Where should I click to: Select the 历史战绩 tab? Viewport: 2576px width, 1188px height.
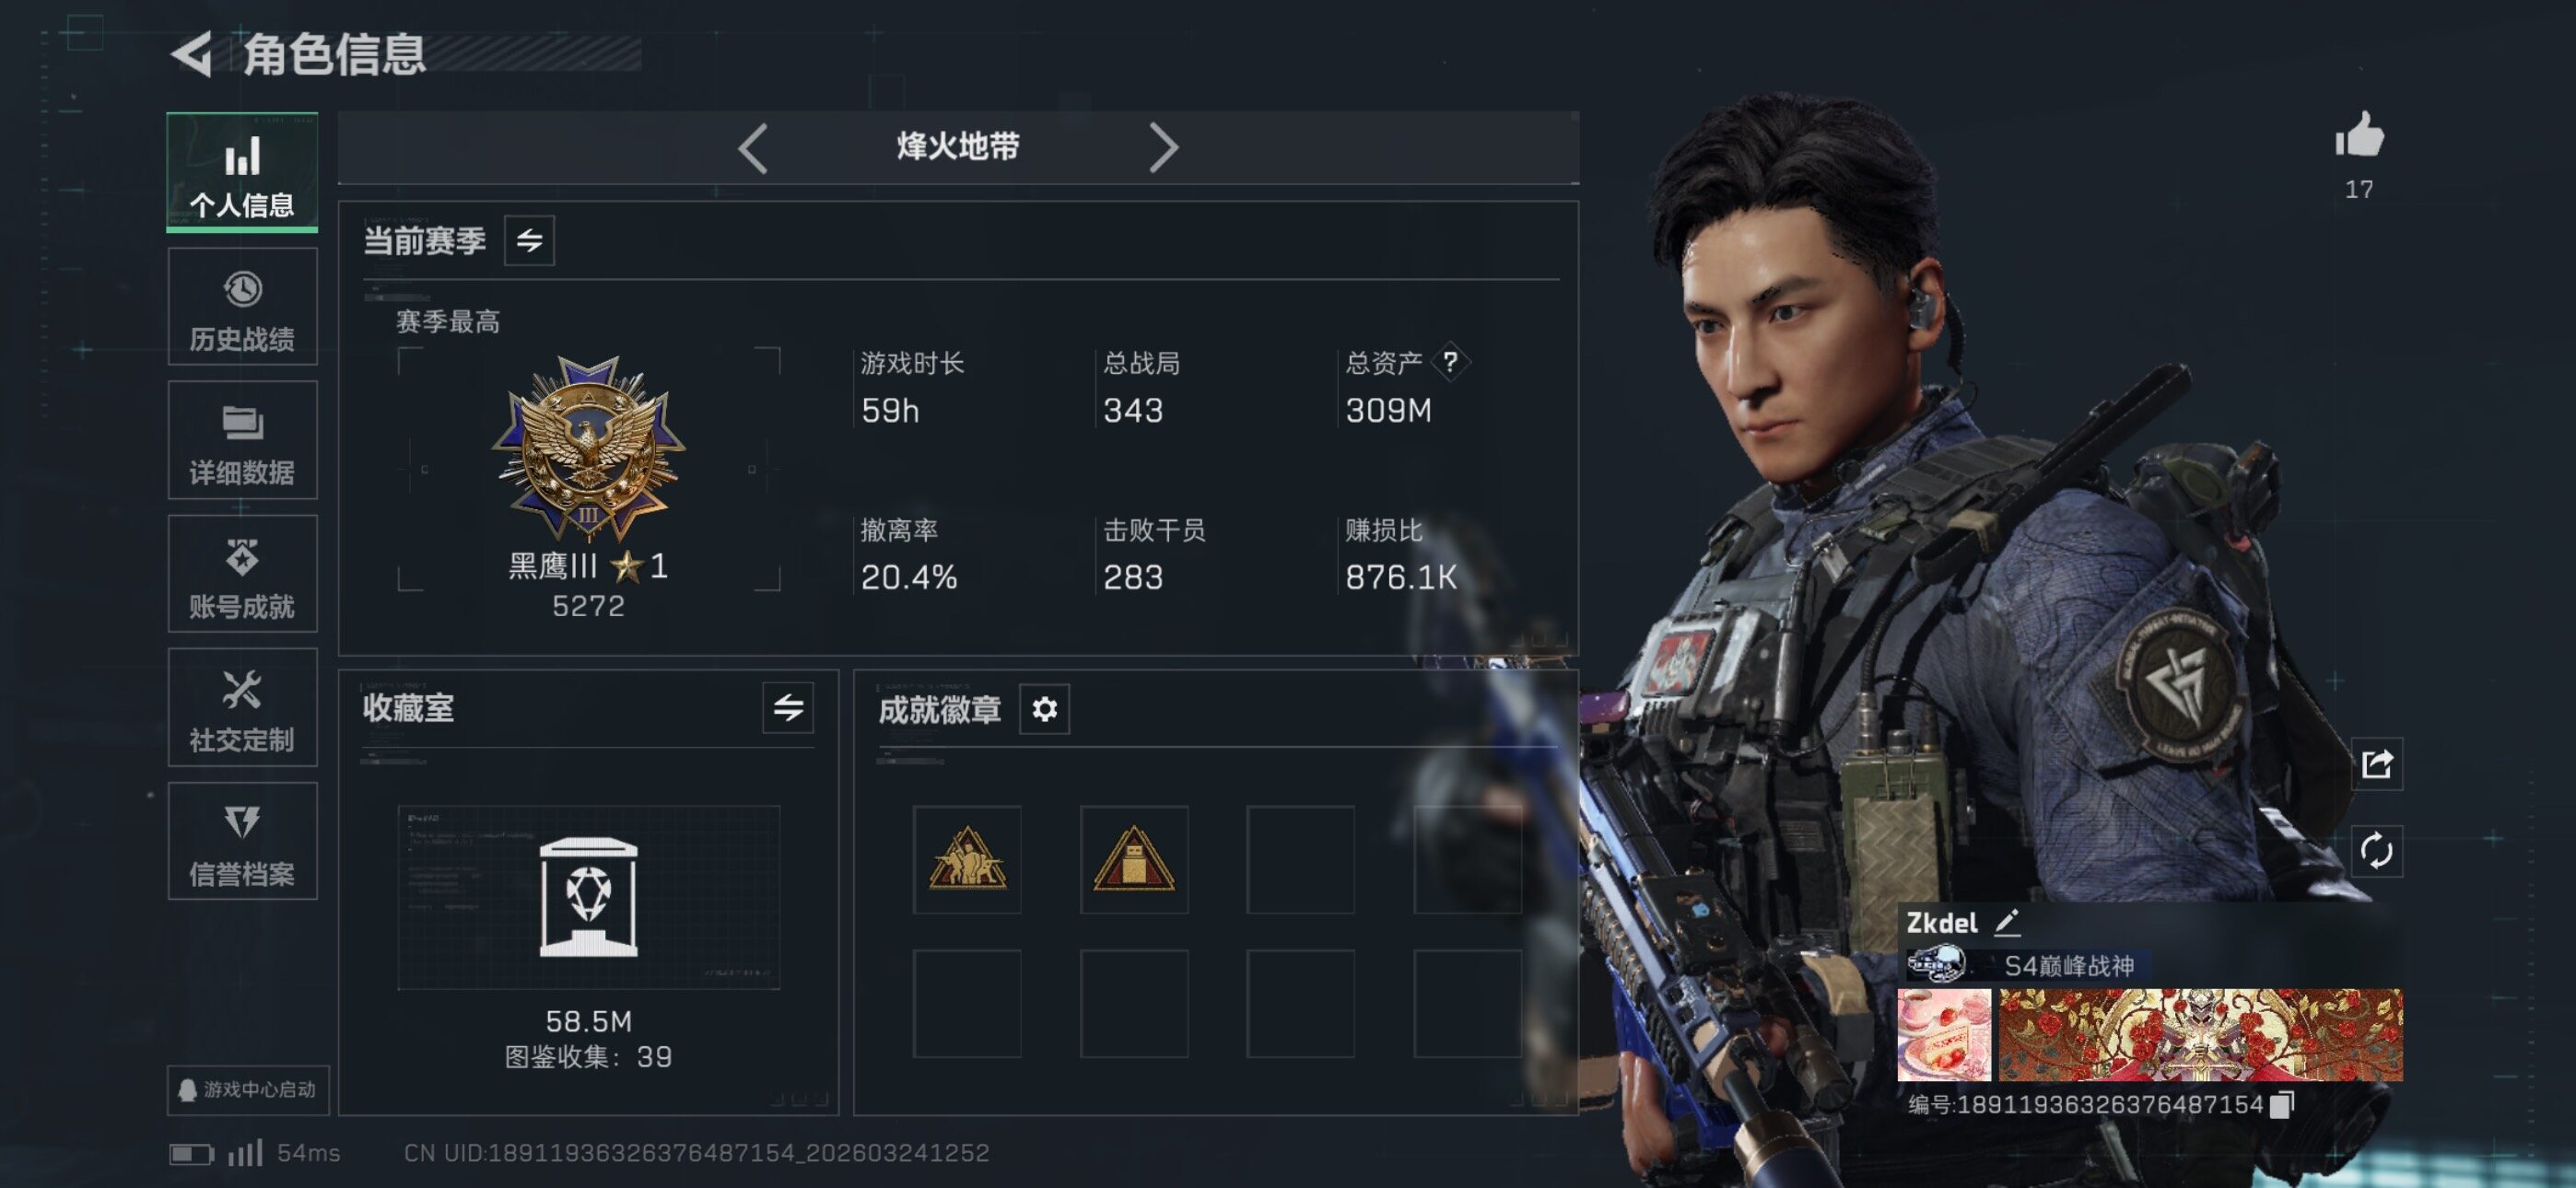(x=242, y=308)
